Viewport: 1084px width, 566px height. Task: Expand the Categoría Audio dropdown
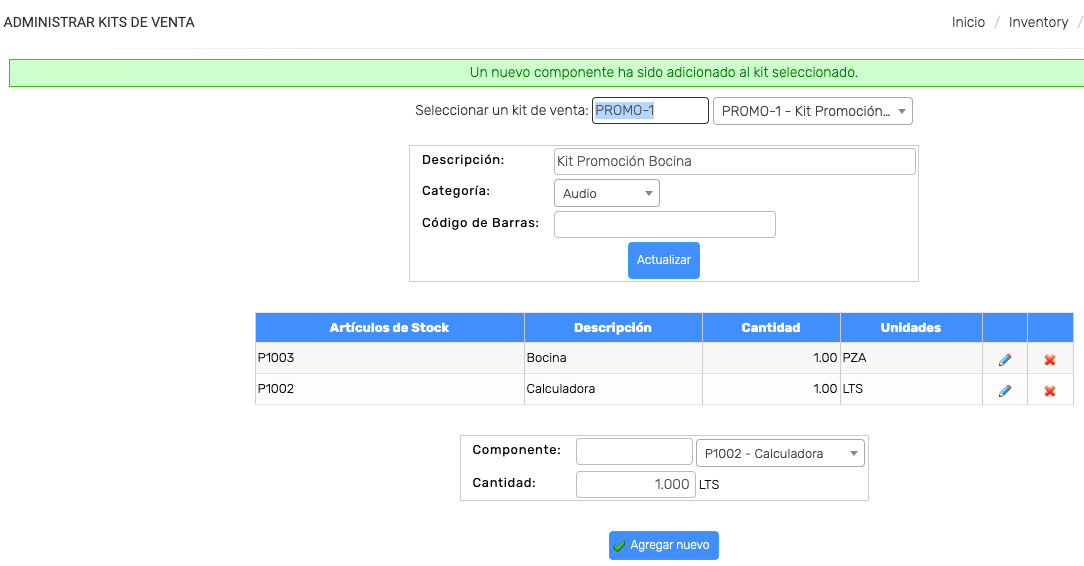point(606,194)
